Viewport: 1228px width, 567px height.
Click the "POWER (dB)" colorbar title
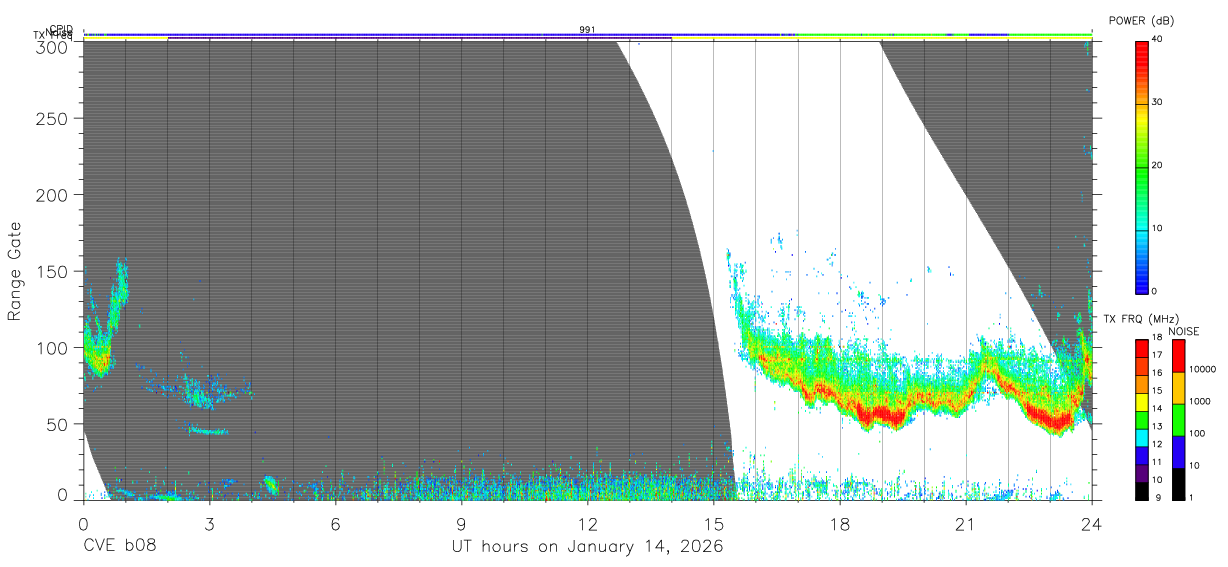click(1142, 20)
